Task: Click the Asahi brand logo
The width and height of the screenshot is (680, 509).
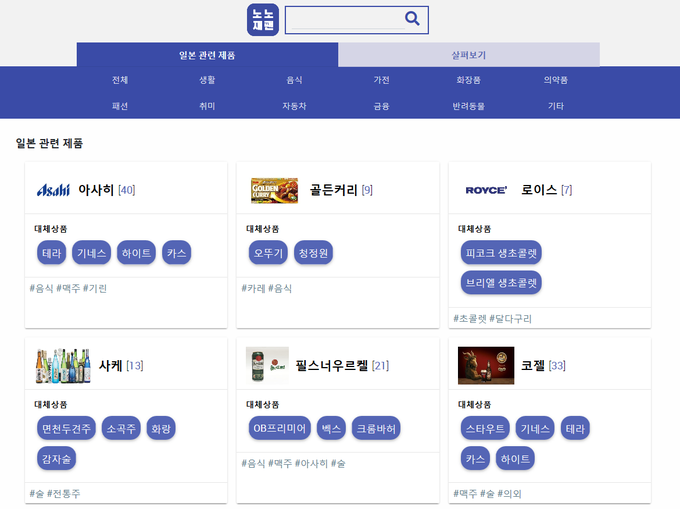Action: tap(53, 190)
